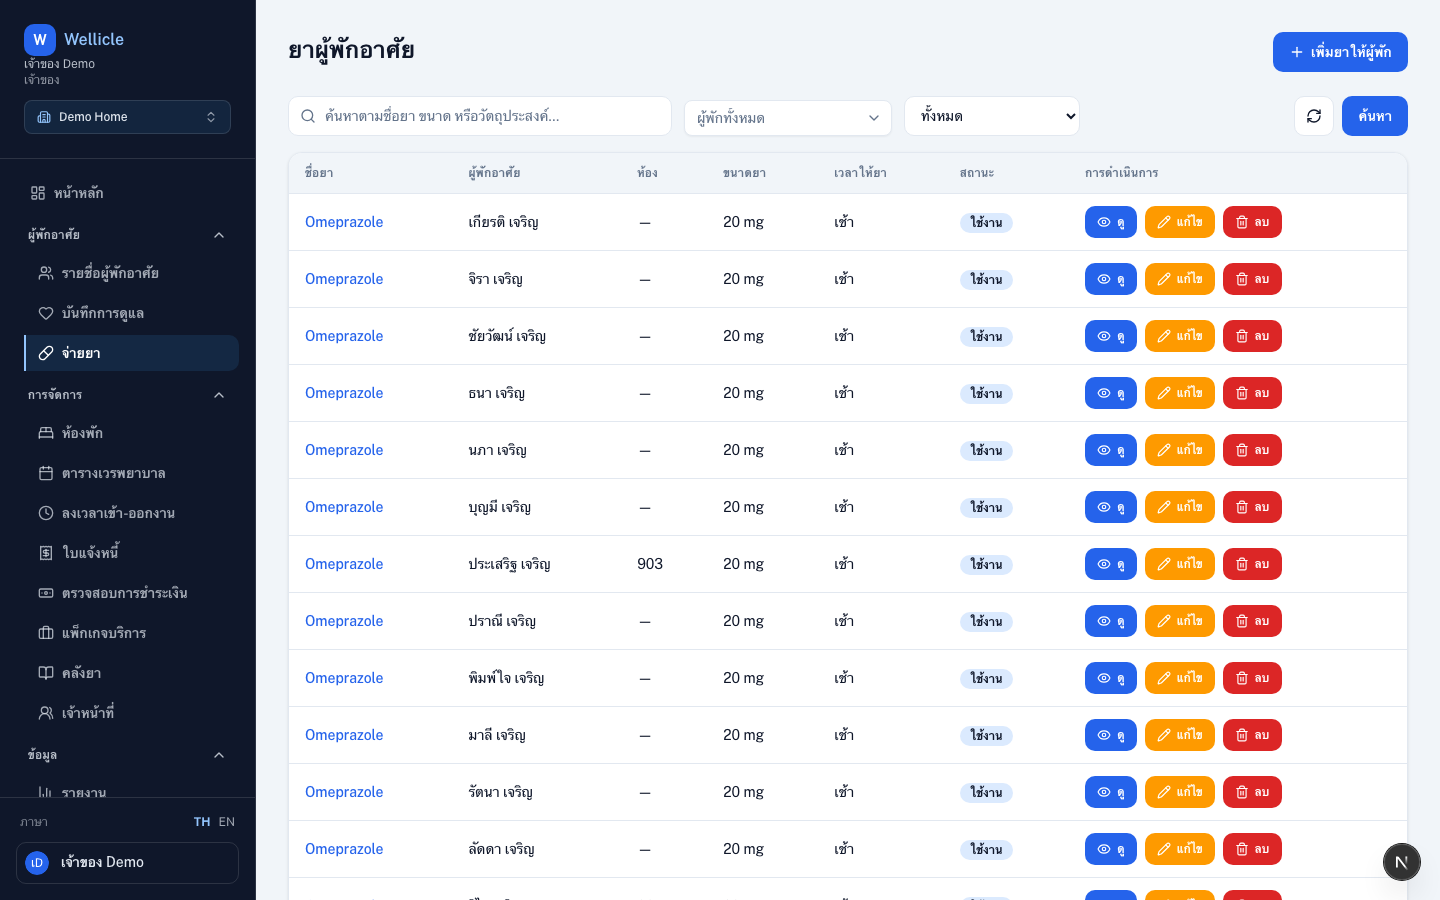Click the book icon beside คลังยา
The image size is (1440, 900).
coord(46,673)
